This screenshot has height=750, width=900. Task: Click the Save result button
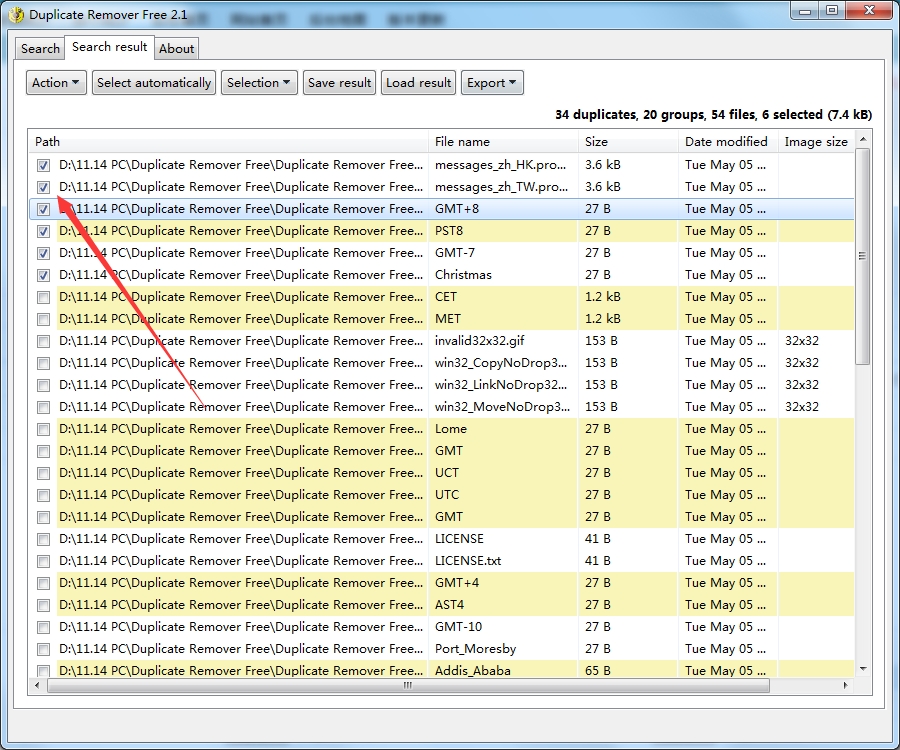(x=339, y=83)
